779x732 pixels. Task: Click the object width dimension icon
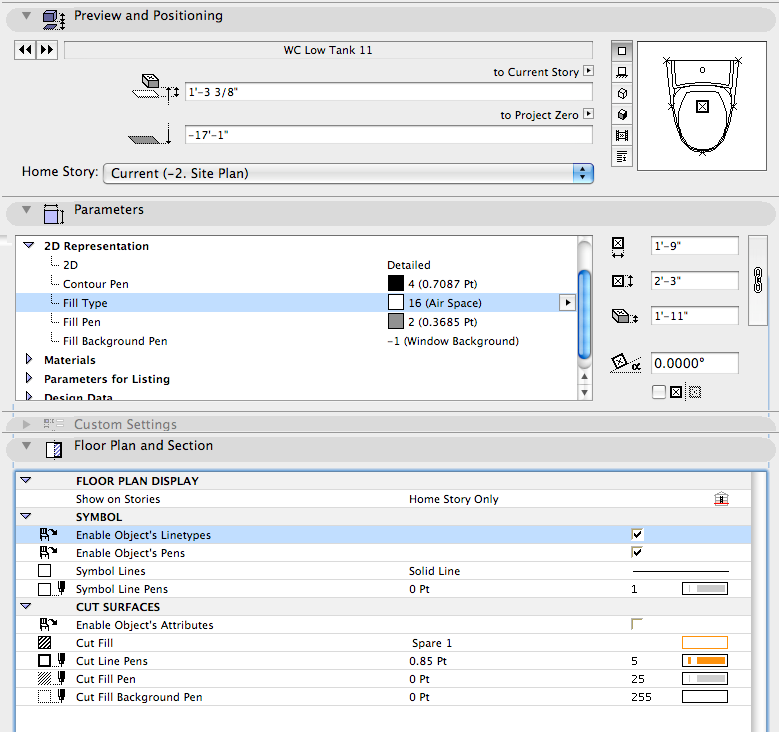coord(618,247)
